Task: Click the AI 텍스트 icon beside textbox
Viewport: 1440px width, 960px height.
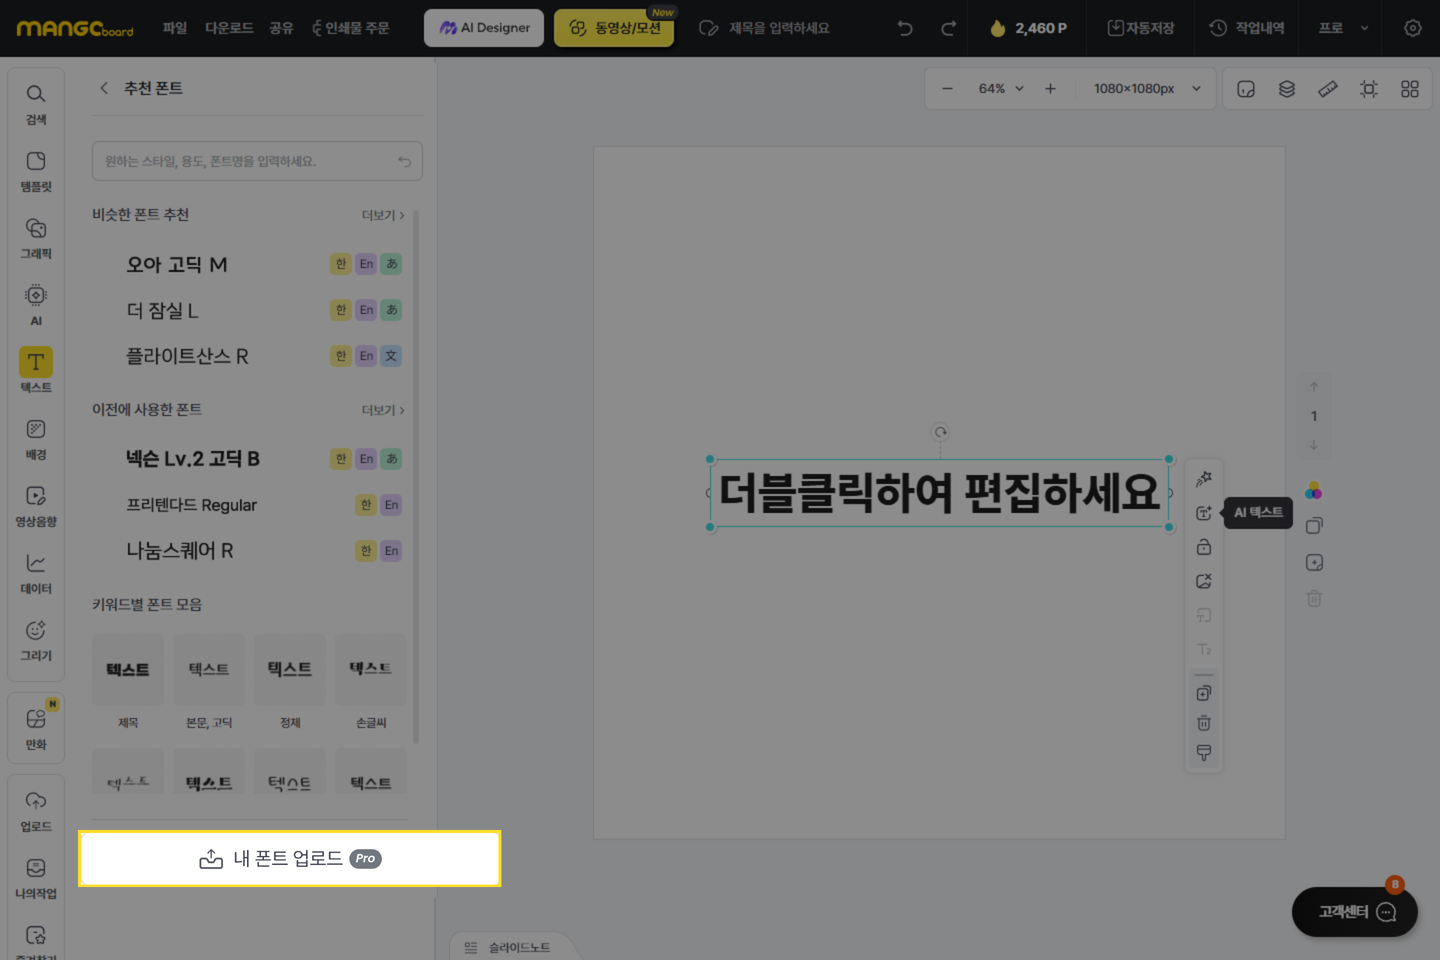Action: click(x=1204, y=513)
